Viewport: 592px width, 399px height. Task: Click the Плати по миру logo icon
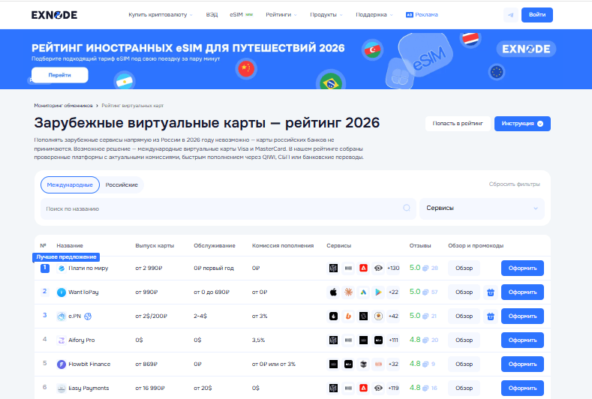pyautogui.click(x=61, y=268)
